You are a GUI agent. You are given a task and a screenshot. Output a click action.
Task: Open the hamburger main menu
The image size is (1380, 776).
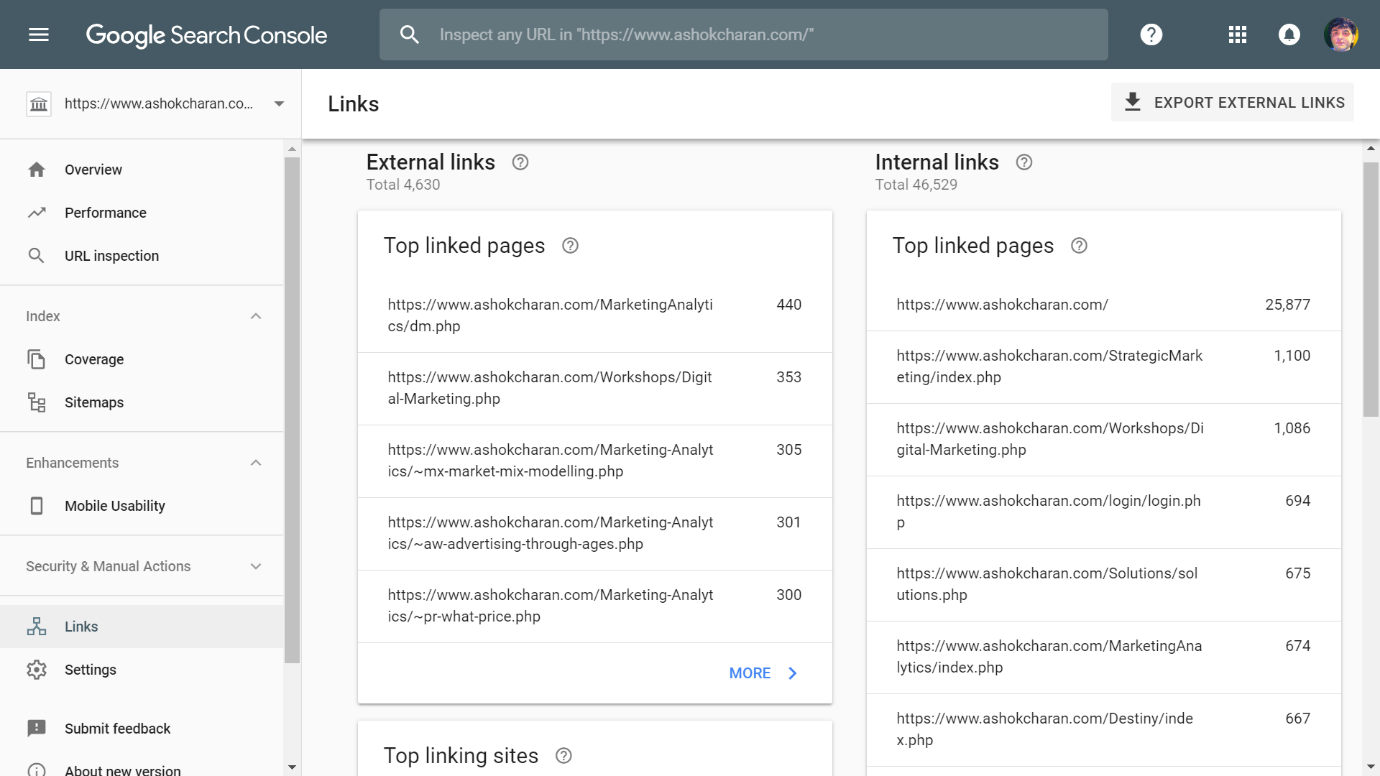point(39,35)
